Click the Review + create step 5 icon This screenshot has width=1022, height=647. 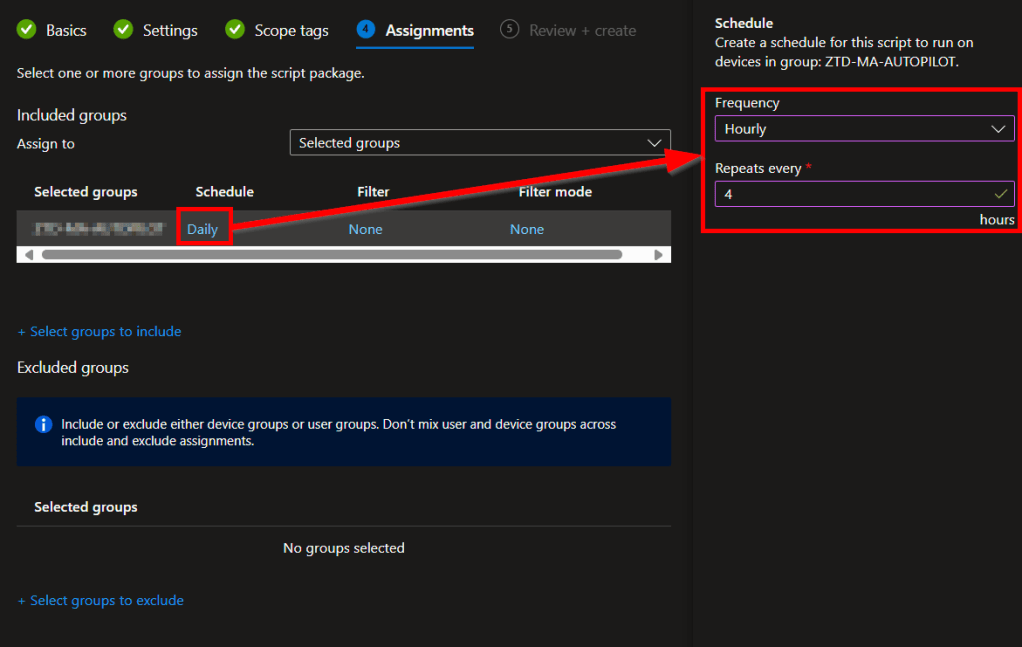pos(510,30)
